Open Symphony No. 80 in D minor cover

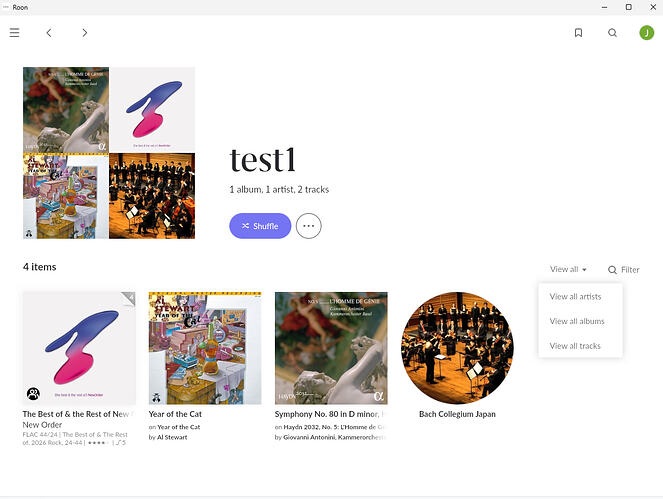331,348
